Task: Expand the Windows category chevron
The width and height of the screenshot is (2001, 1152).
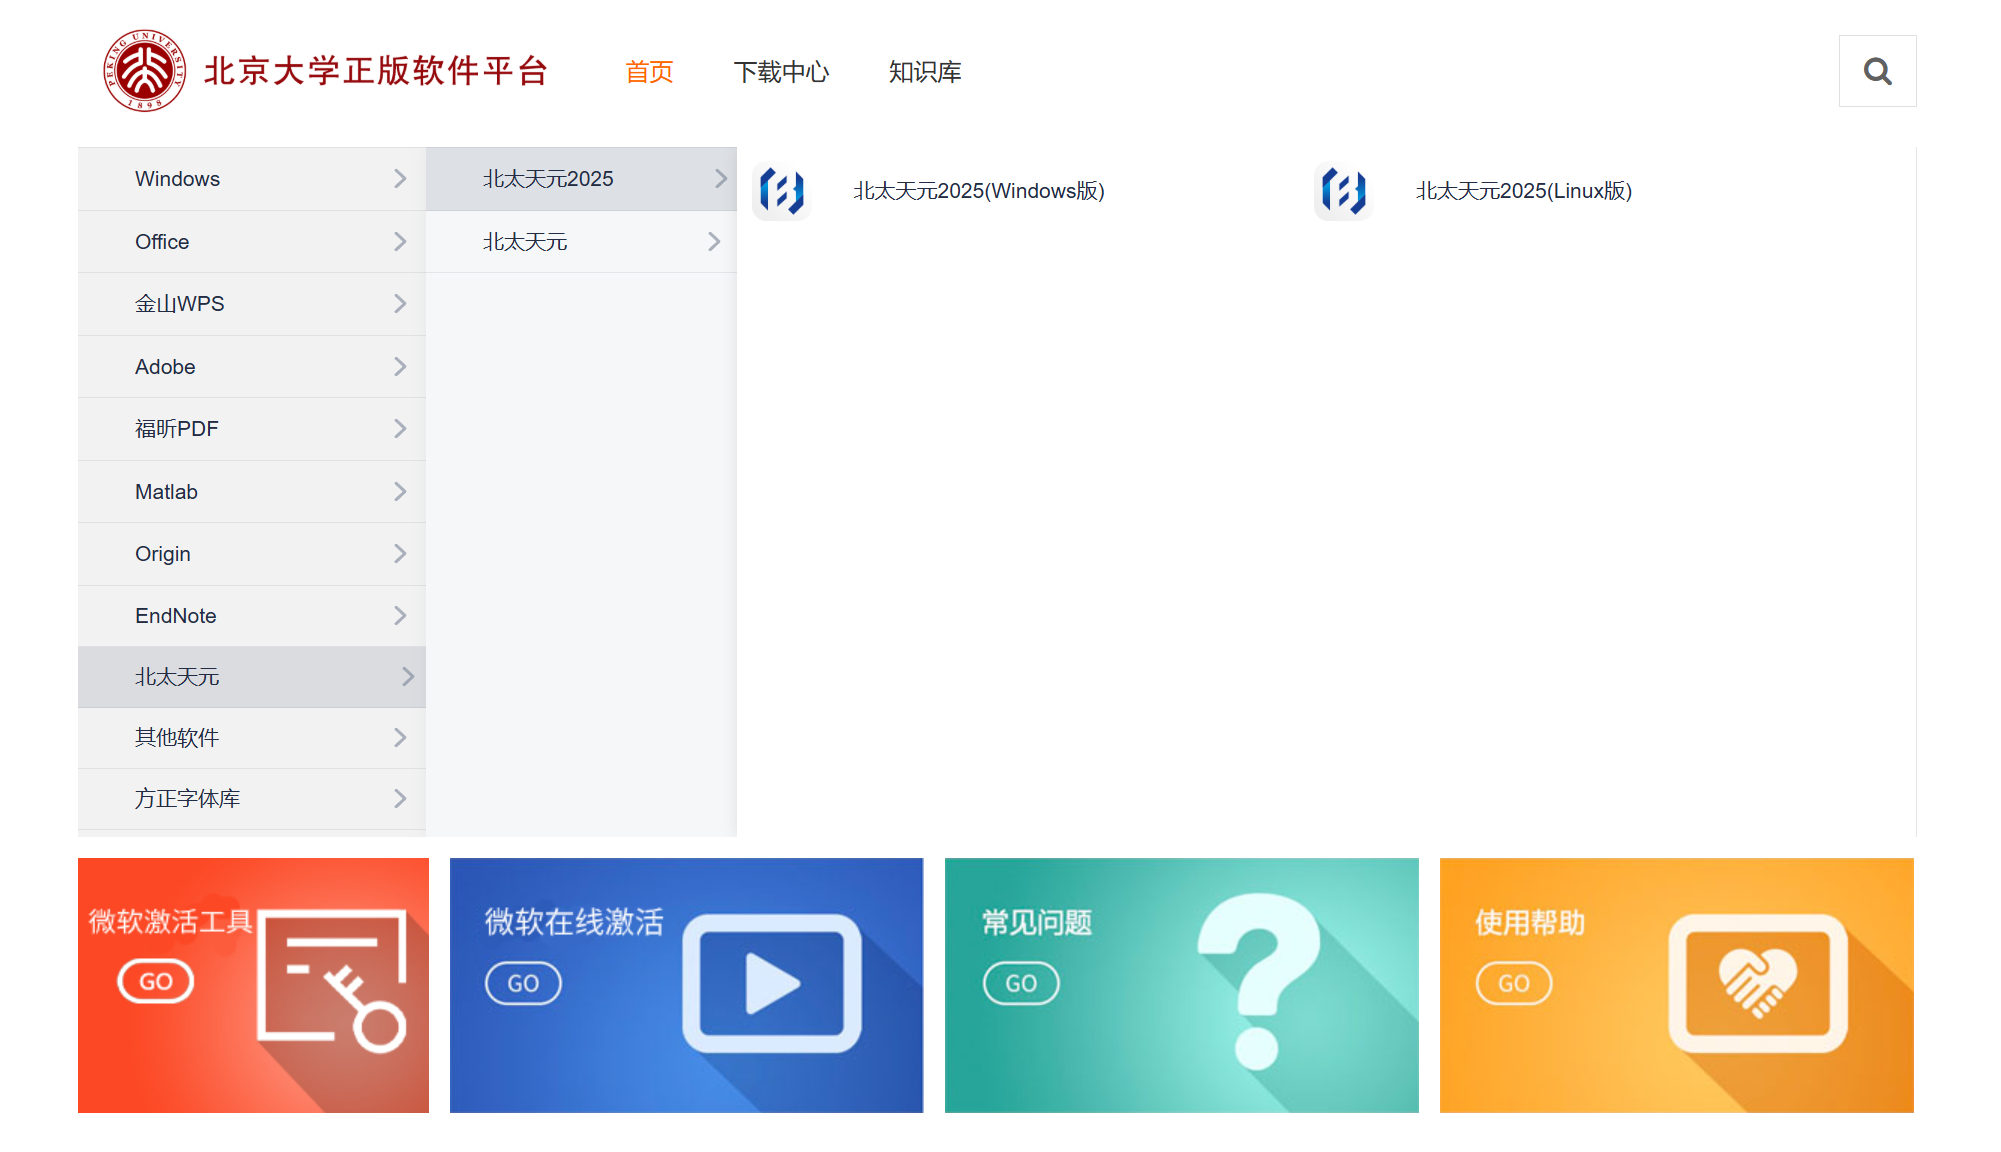Action: 400,178
